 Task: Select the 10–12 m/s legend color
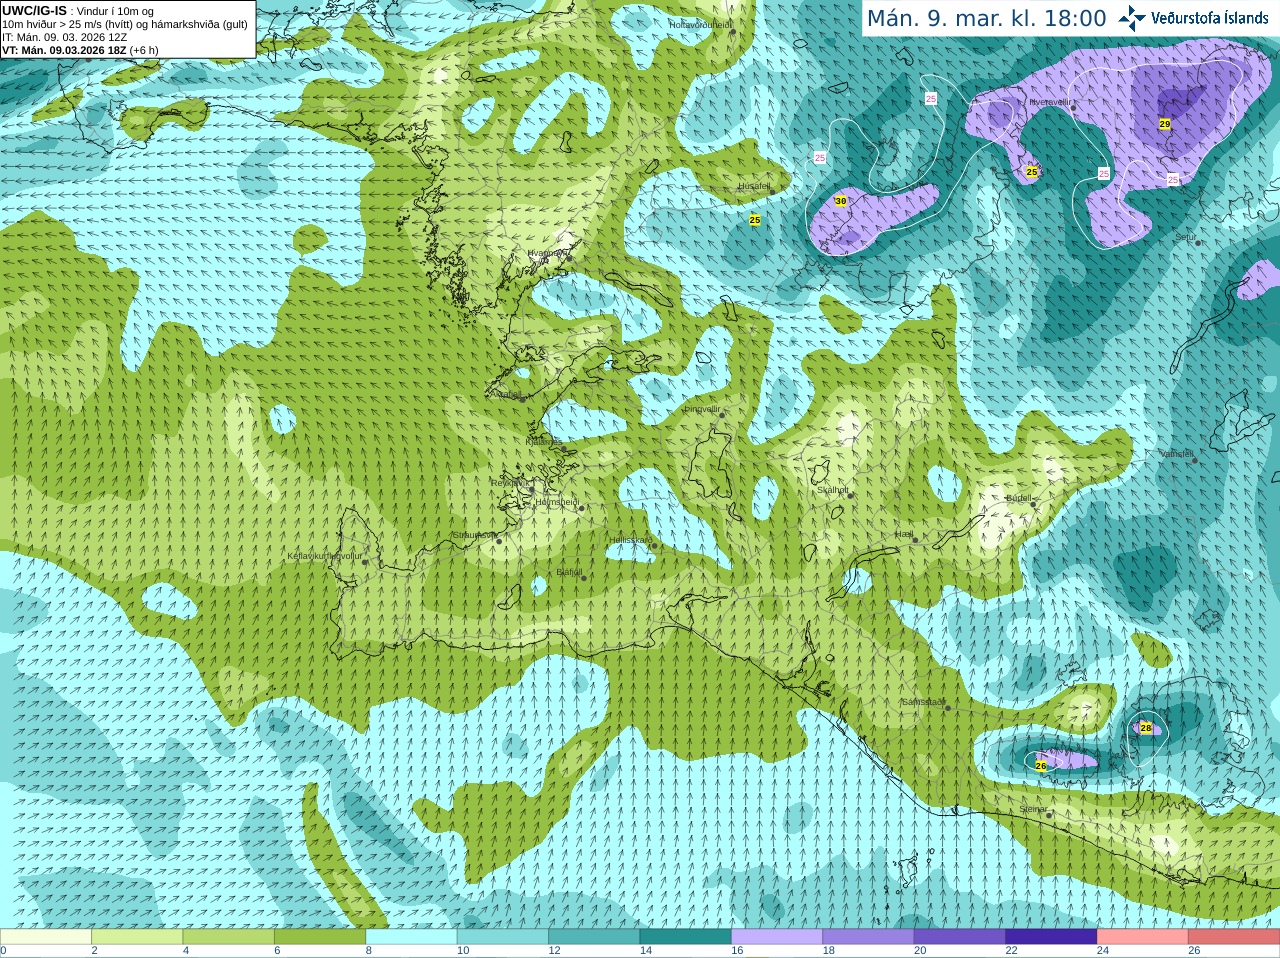(x=503, y=937)
